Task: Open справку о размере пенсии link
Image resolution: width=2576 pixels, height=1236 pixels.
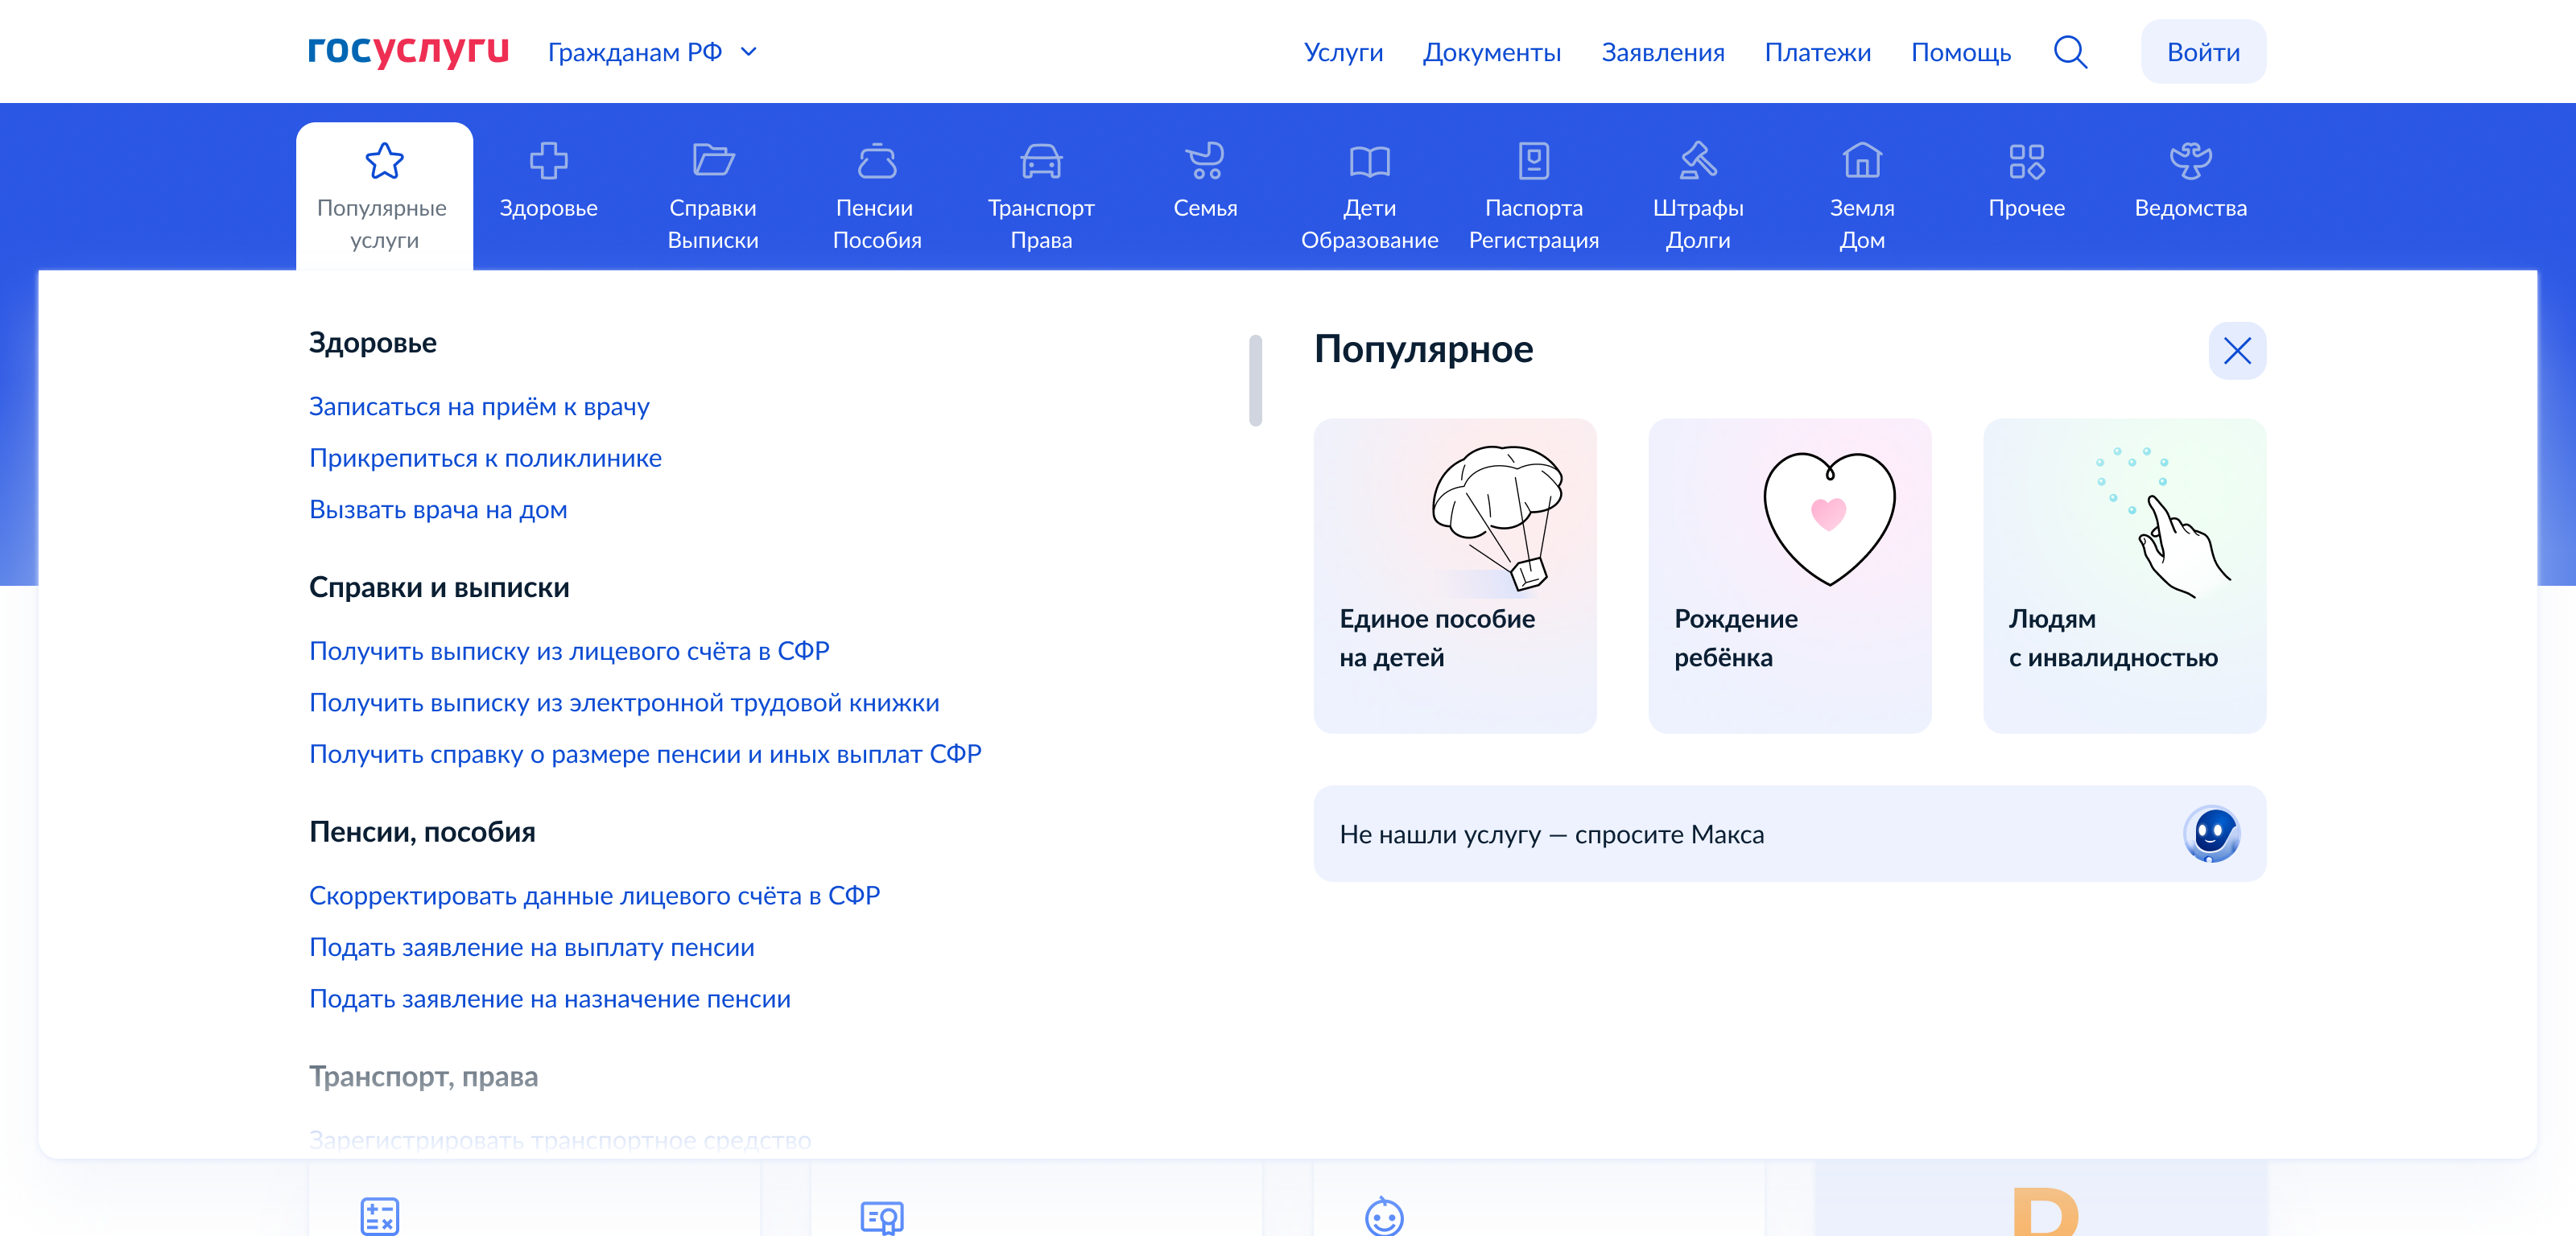Action: (x=645, y=754)
